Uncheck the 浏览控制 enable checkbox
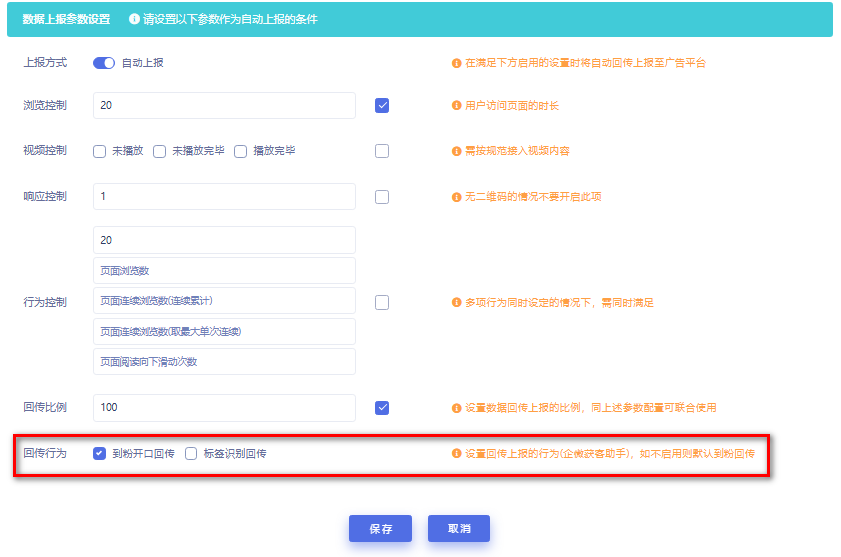 tap(382, 105)
